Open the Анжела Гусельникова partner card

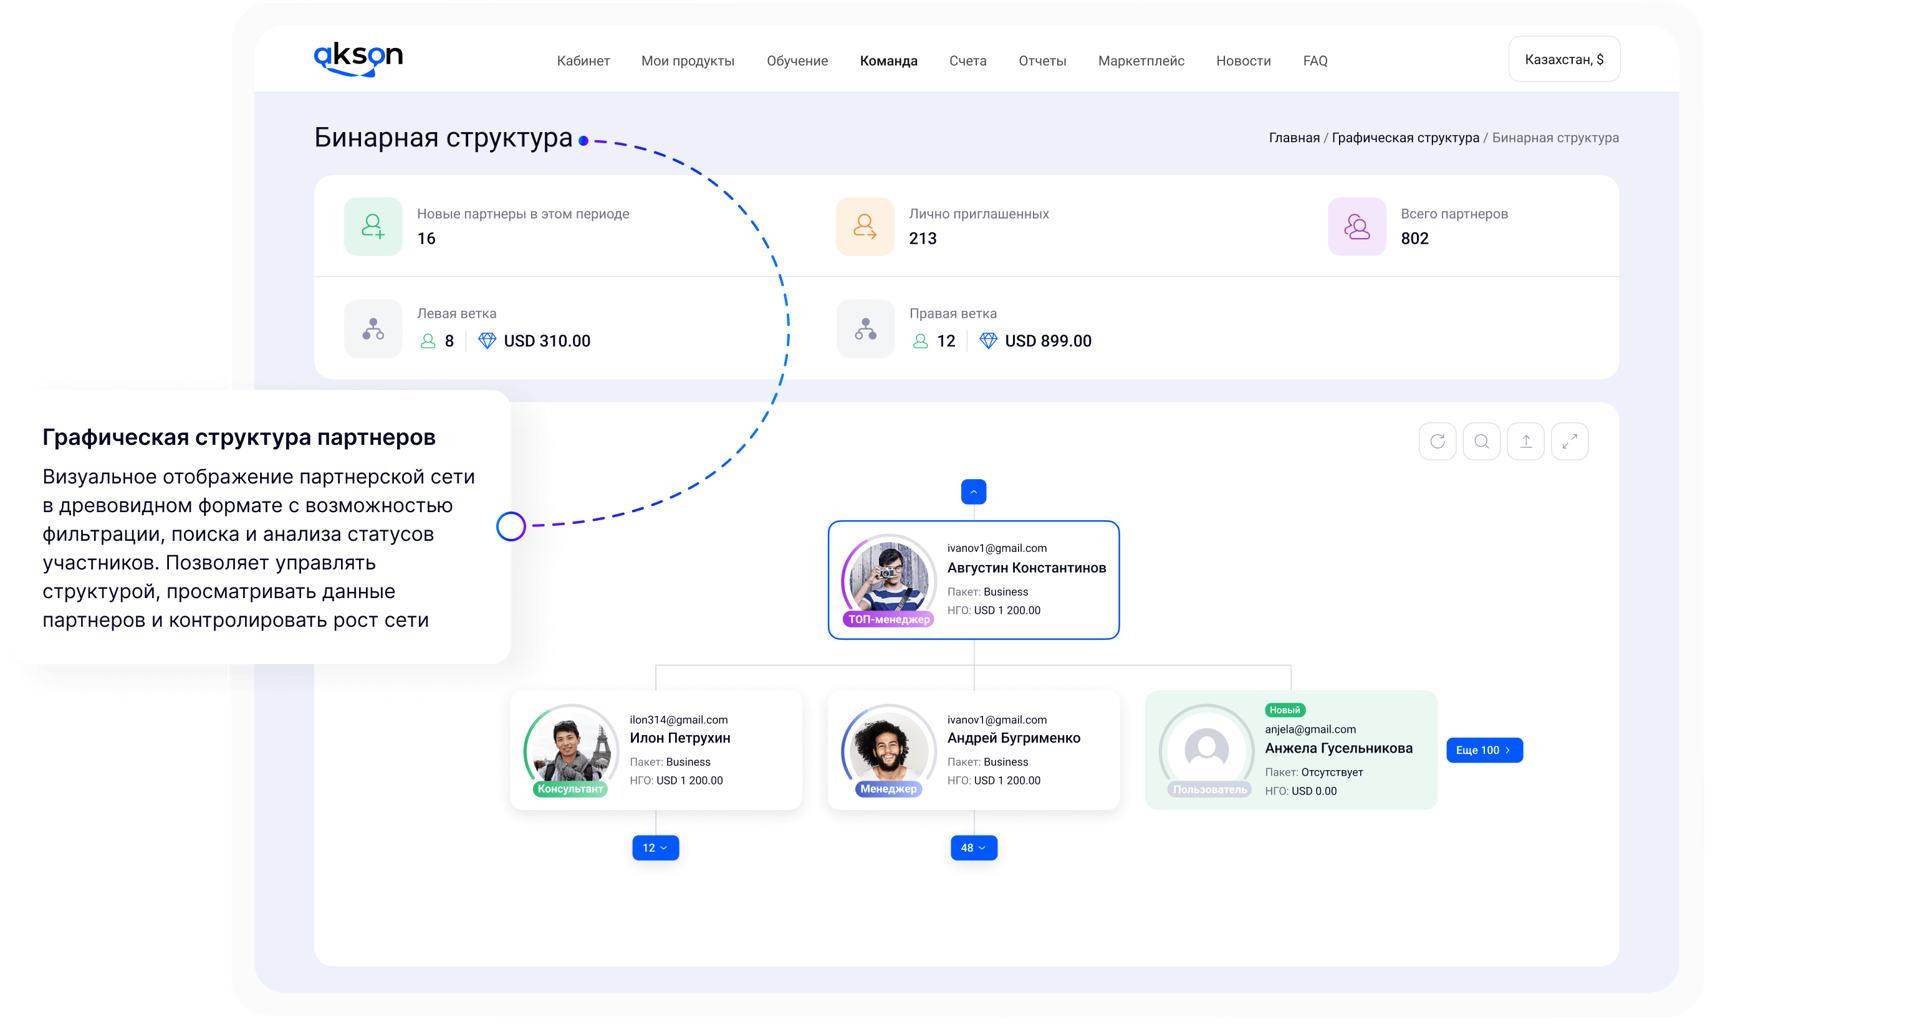coord(1291,750)
